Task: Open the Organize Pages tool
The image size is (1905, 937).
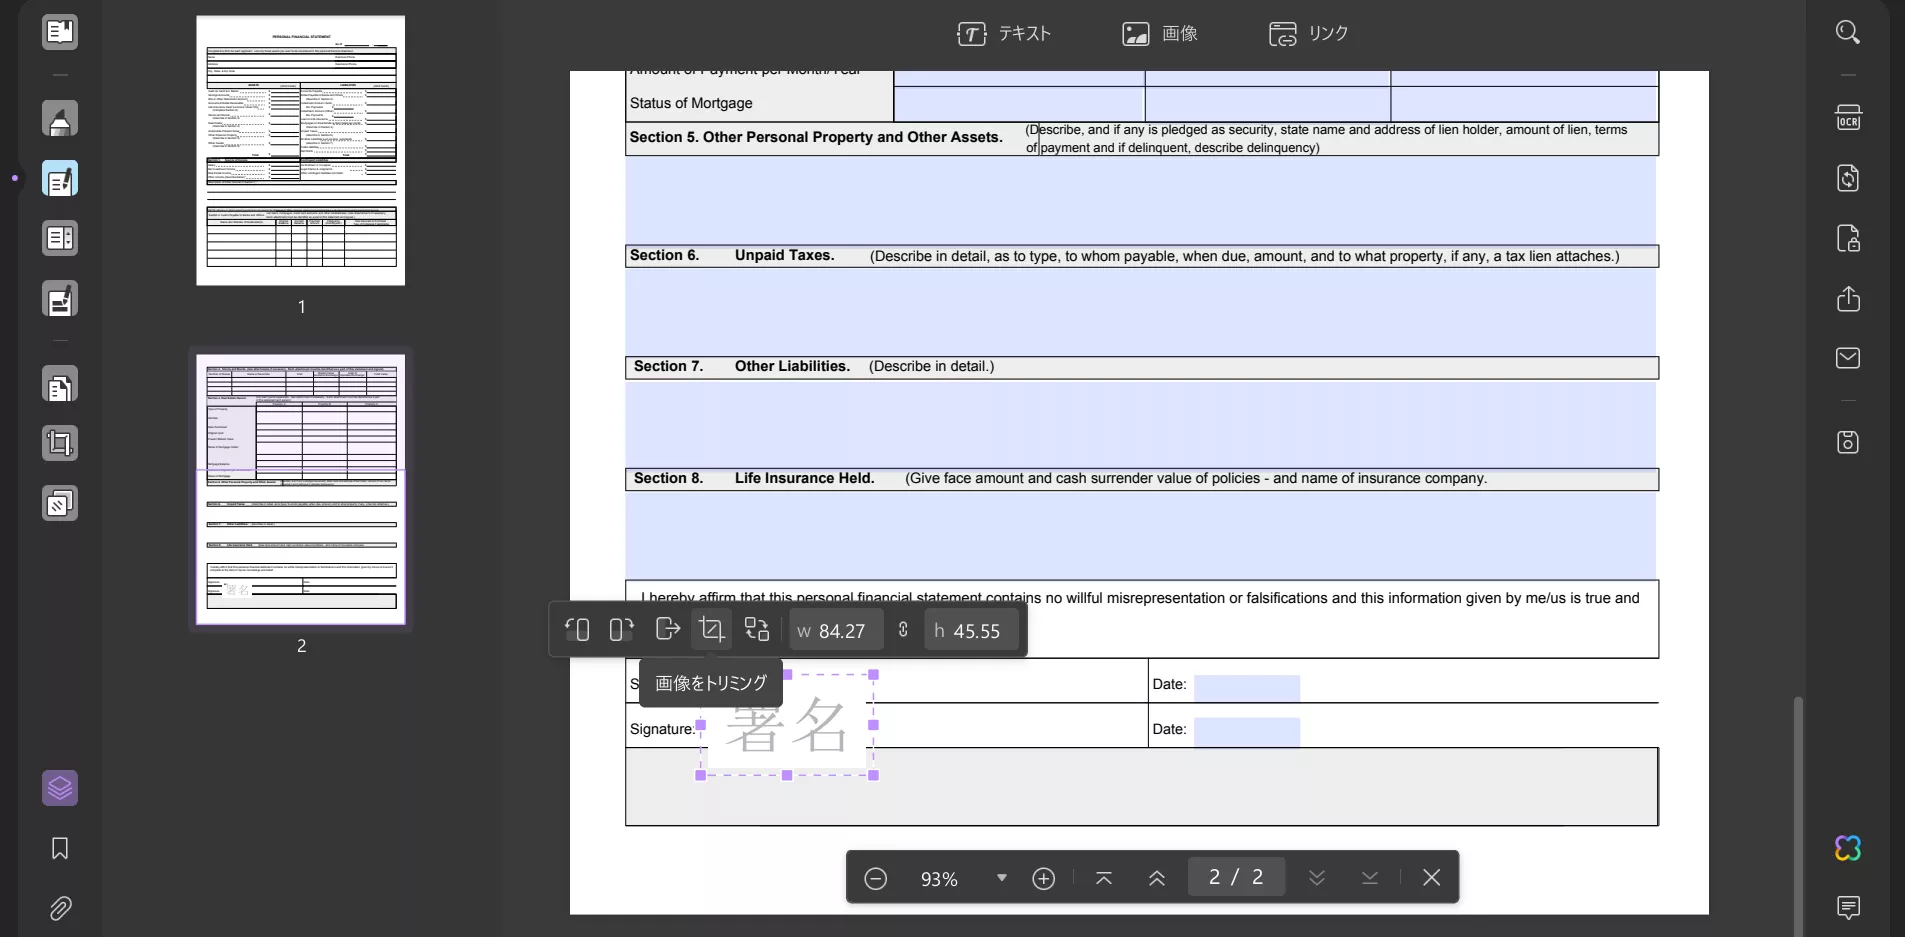Action: tap(60, 385)
